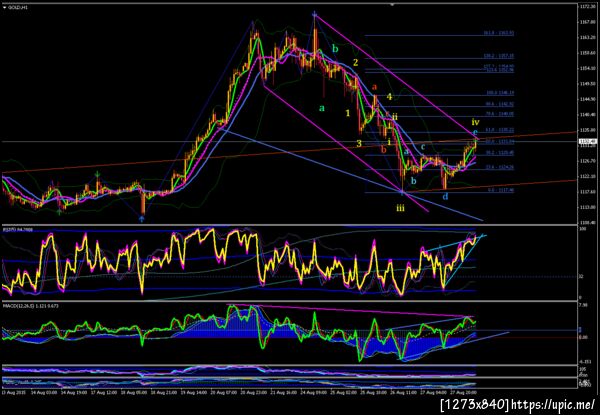The image size is (600, 415).
Task: Select the 100.0 Fibonacci level label
Action: [x=500, y=93]
